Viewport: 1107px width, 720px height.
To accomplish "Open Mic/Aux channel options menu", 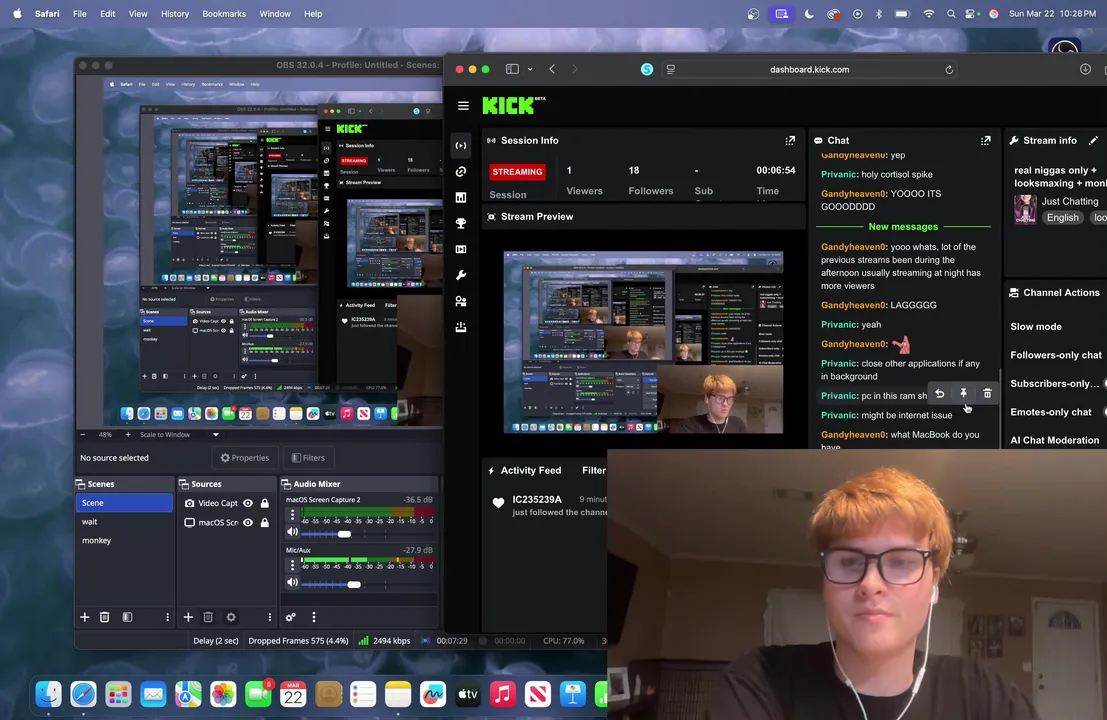I will pyautogui.click(x=292, y=565).
